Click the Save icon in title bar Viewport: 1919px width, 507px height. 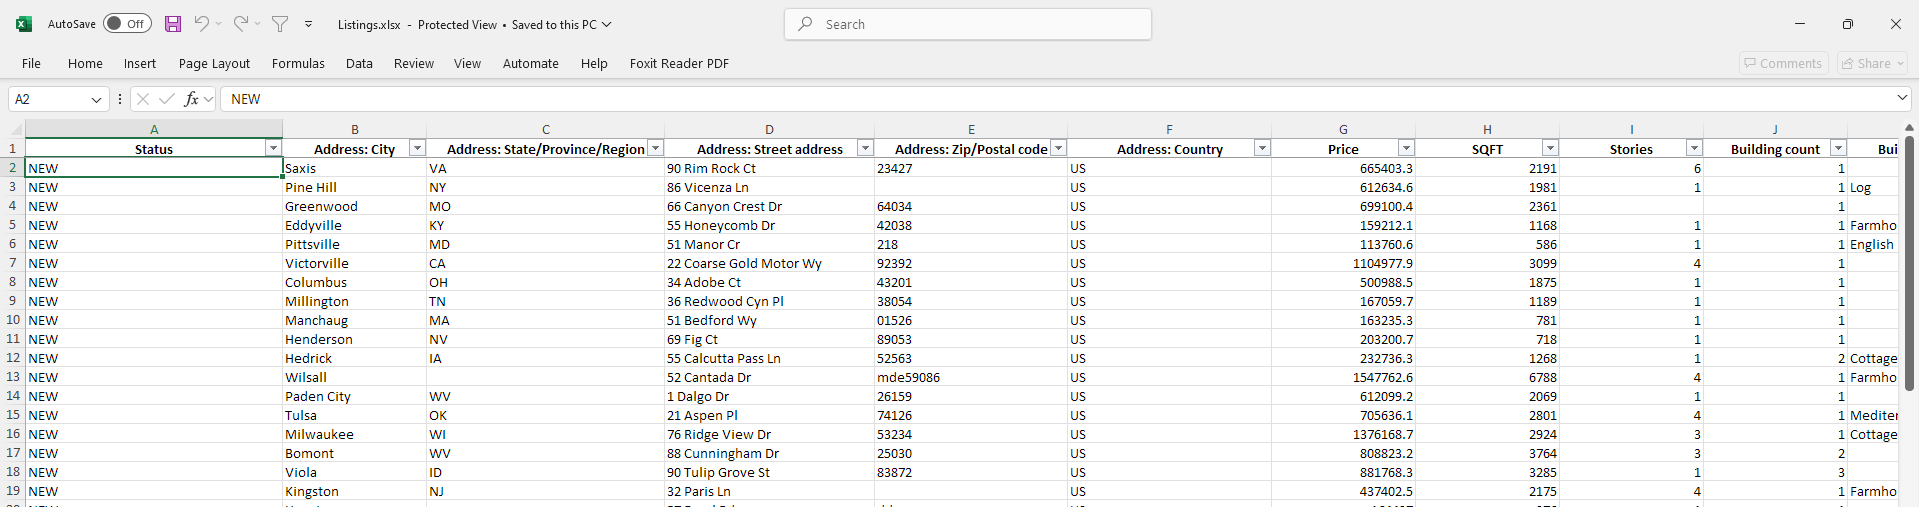coord(173,24)
